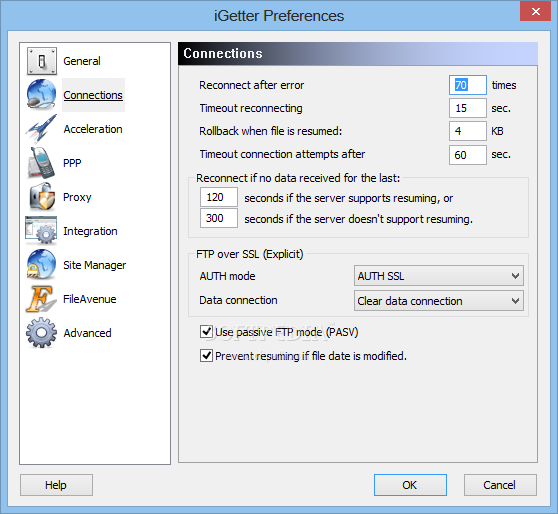Select the Connections label in sidebar
Image resolution: width=558 pixels, height=514 pixels.
click(93, 95)
